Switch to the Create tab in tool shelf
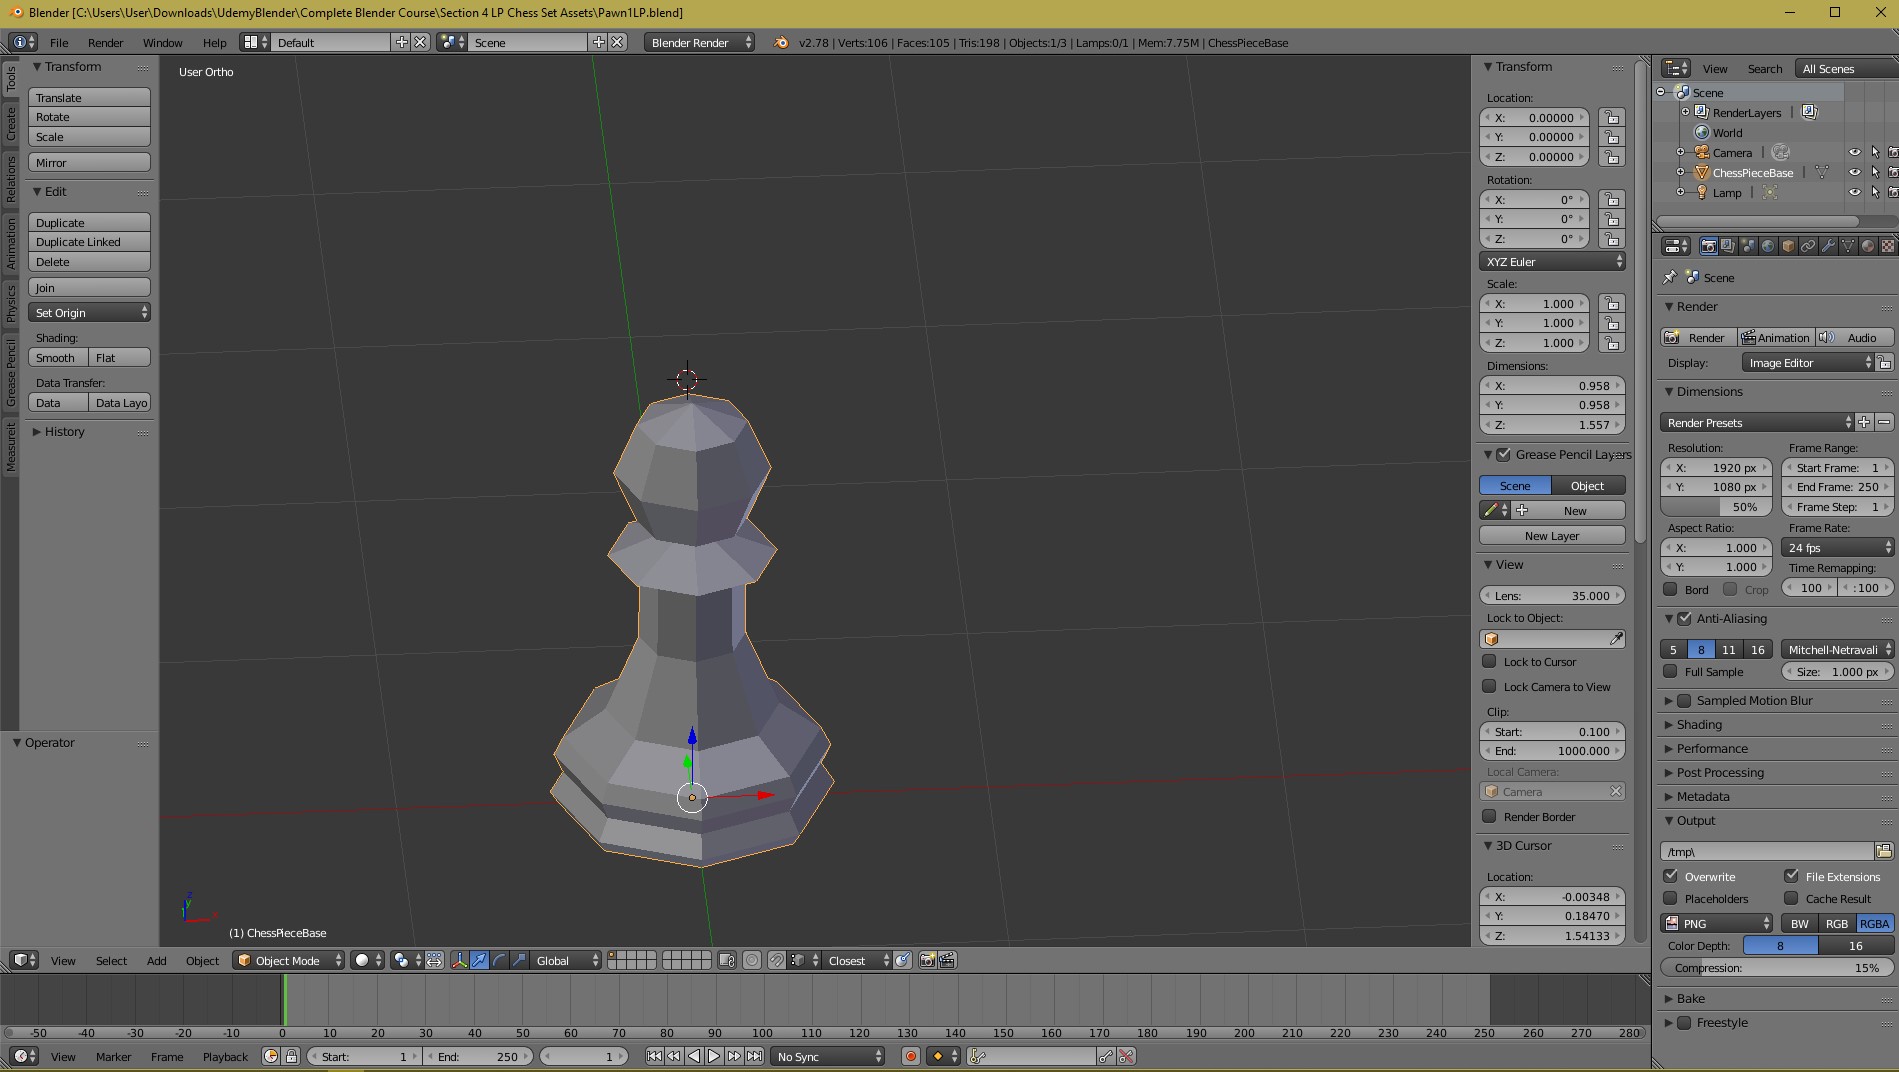Viewport: 1899px width, 1072px height. point(11,124)
